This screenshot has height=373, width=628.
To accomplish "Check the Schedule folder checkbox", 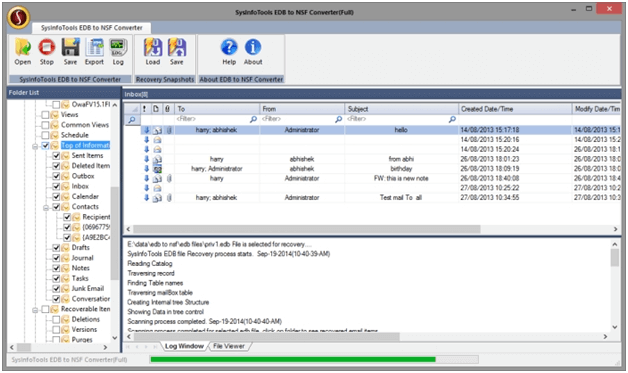I will pyautogui.click(x=45, y=135).
